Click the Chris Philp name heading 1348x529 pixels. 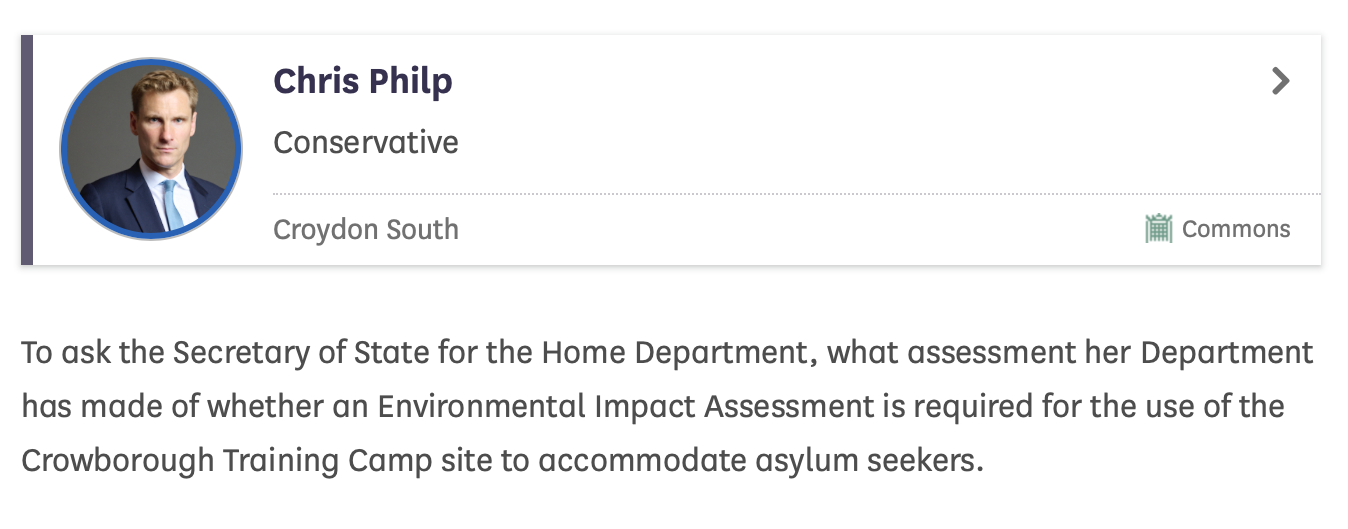[x=362, y=81]
